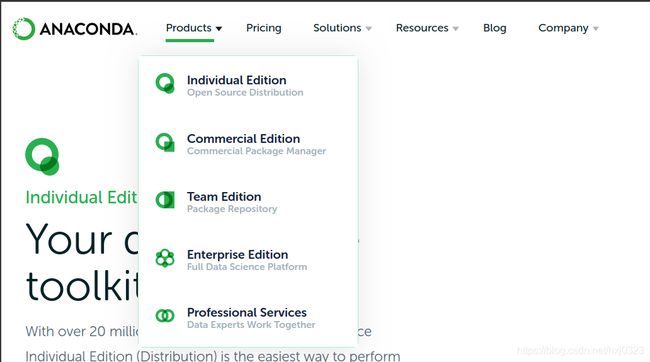
Task: Click the Individual Edition menu icon
Action: [x=165, y=83]
